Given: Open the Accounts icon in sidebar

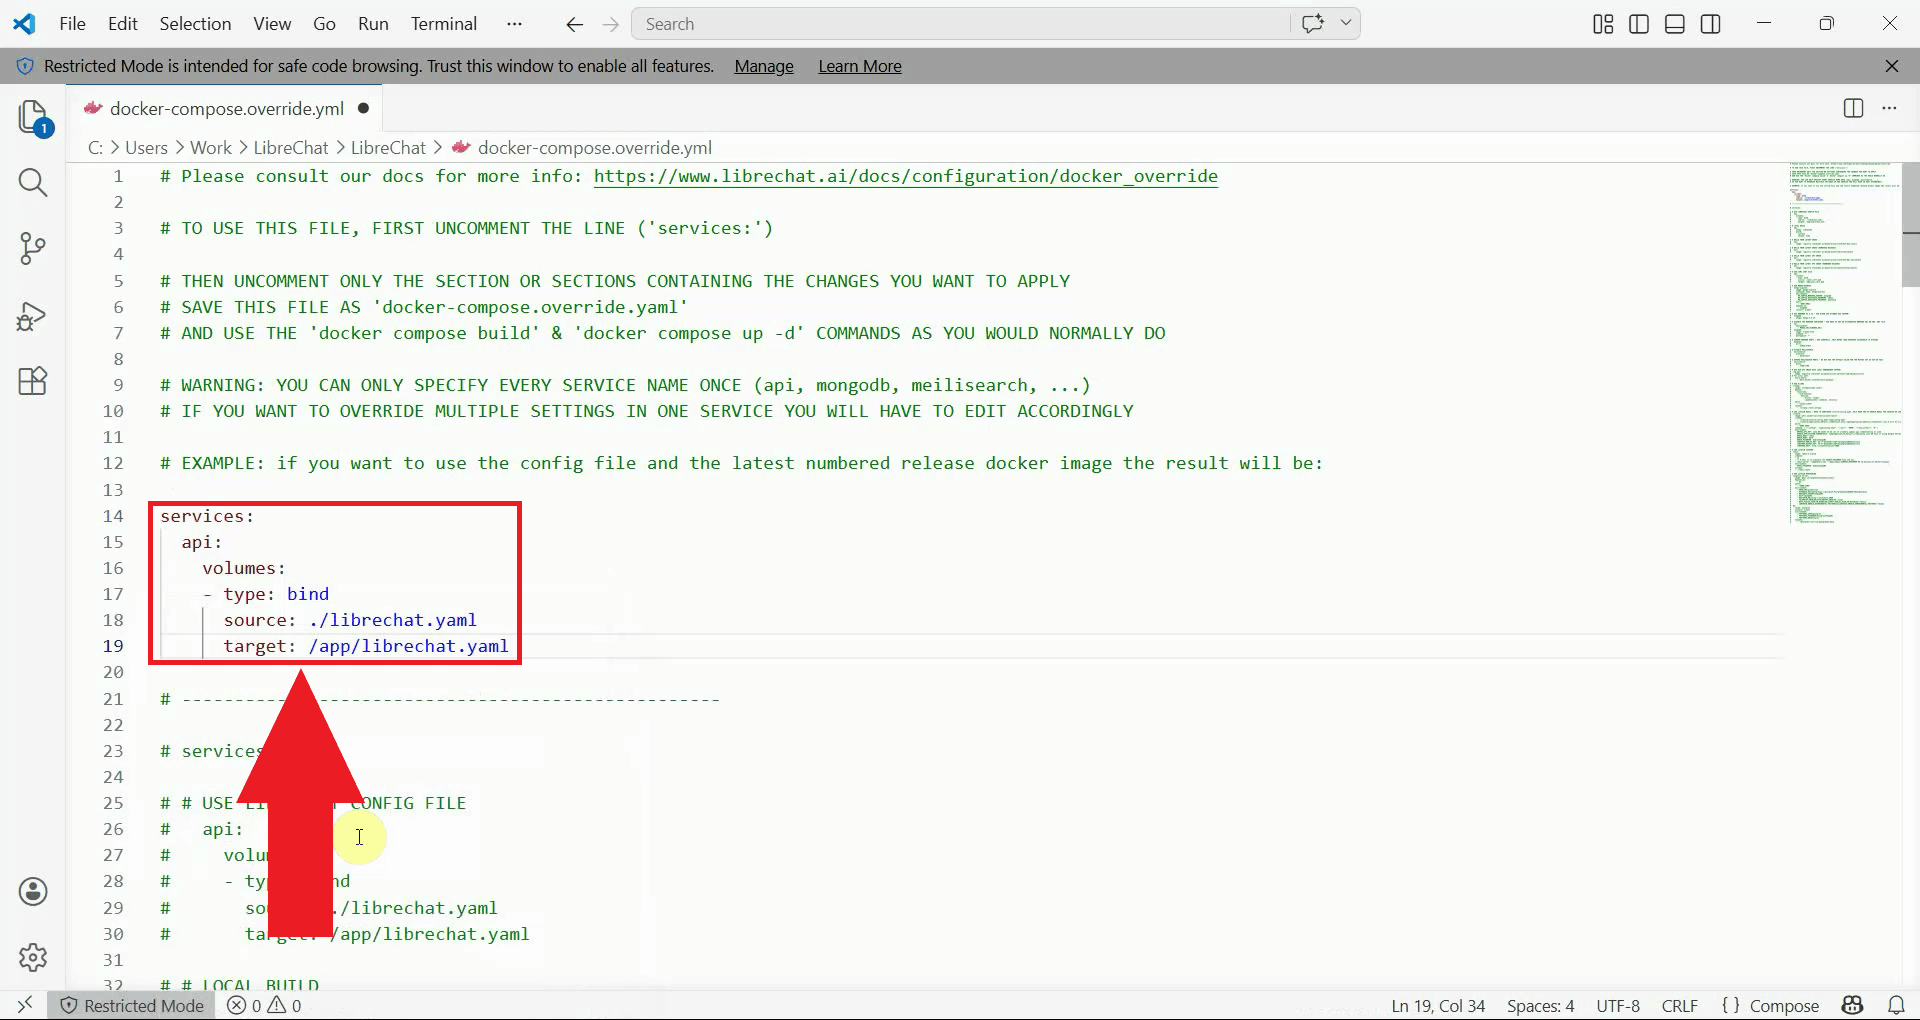Looking at the screenshot, I should coord(33,891).
